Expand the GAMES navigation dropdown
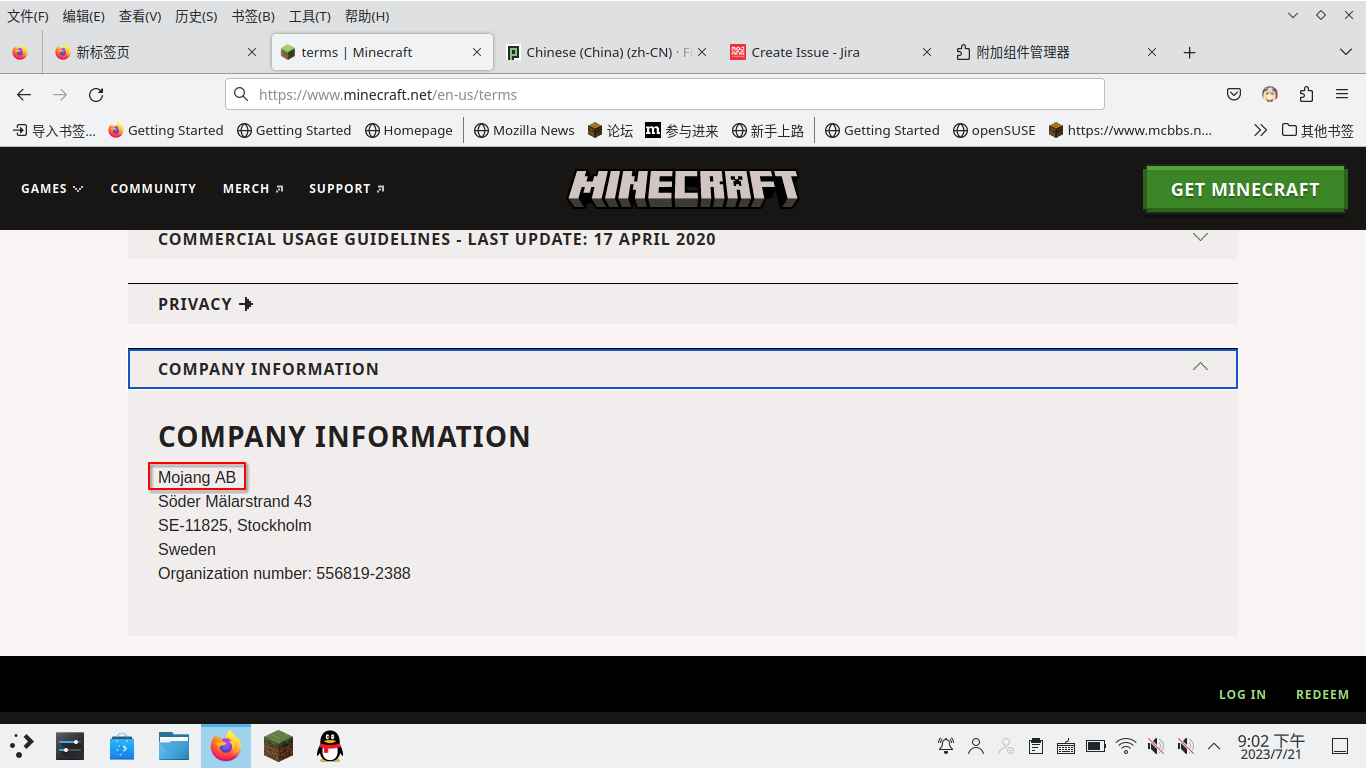 pyautogui.click(x=52, y=188)
